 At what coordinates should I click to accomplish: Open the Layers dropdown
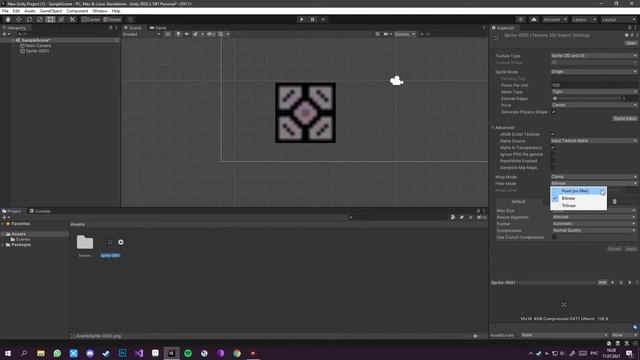(584, 20)
